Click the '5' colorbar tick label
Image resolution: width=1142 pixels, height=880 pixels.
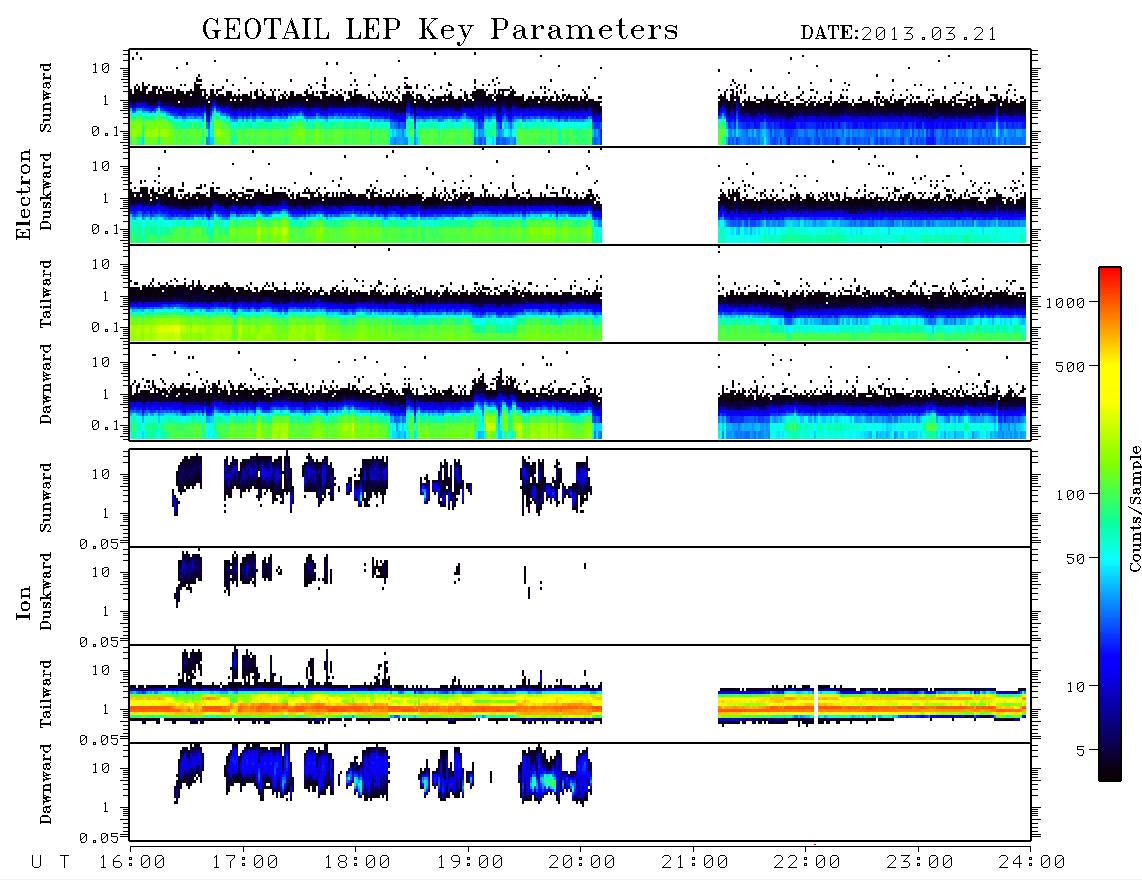tap(1081, 750)
